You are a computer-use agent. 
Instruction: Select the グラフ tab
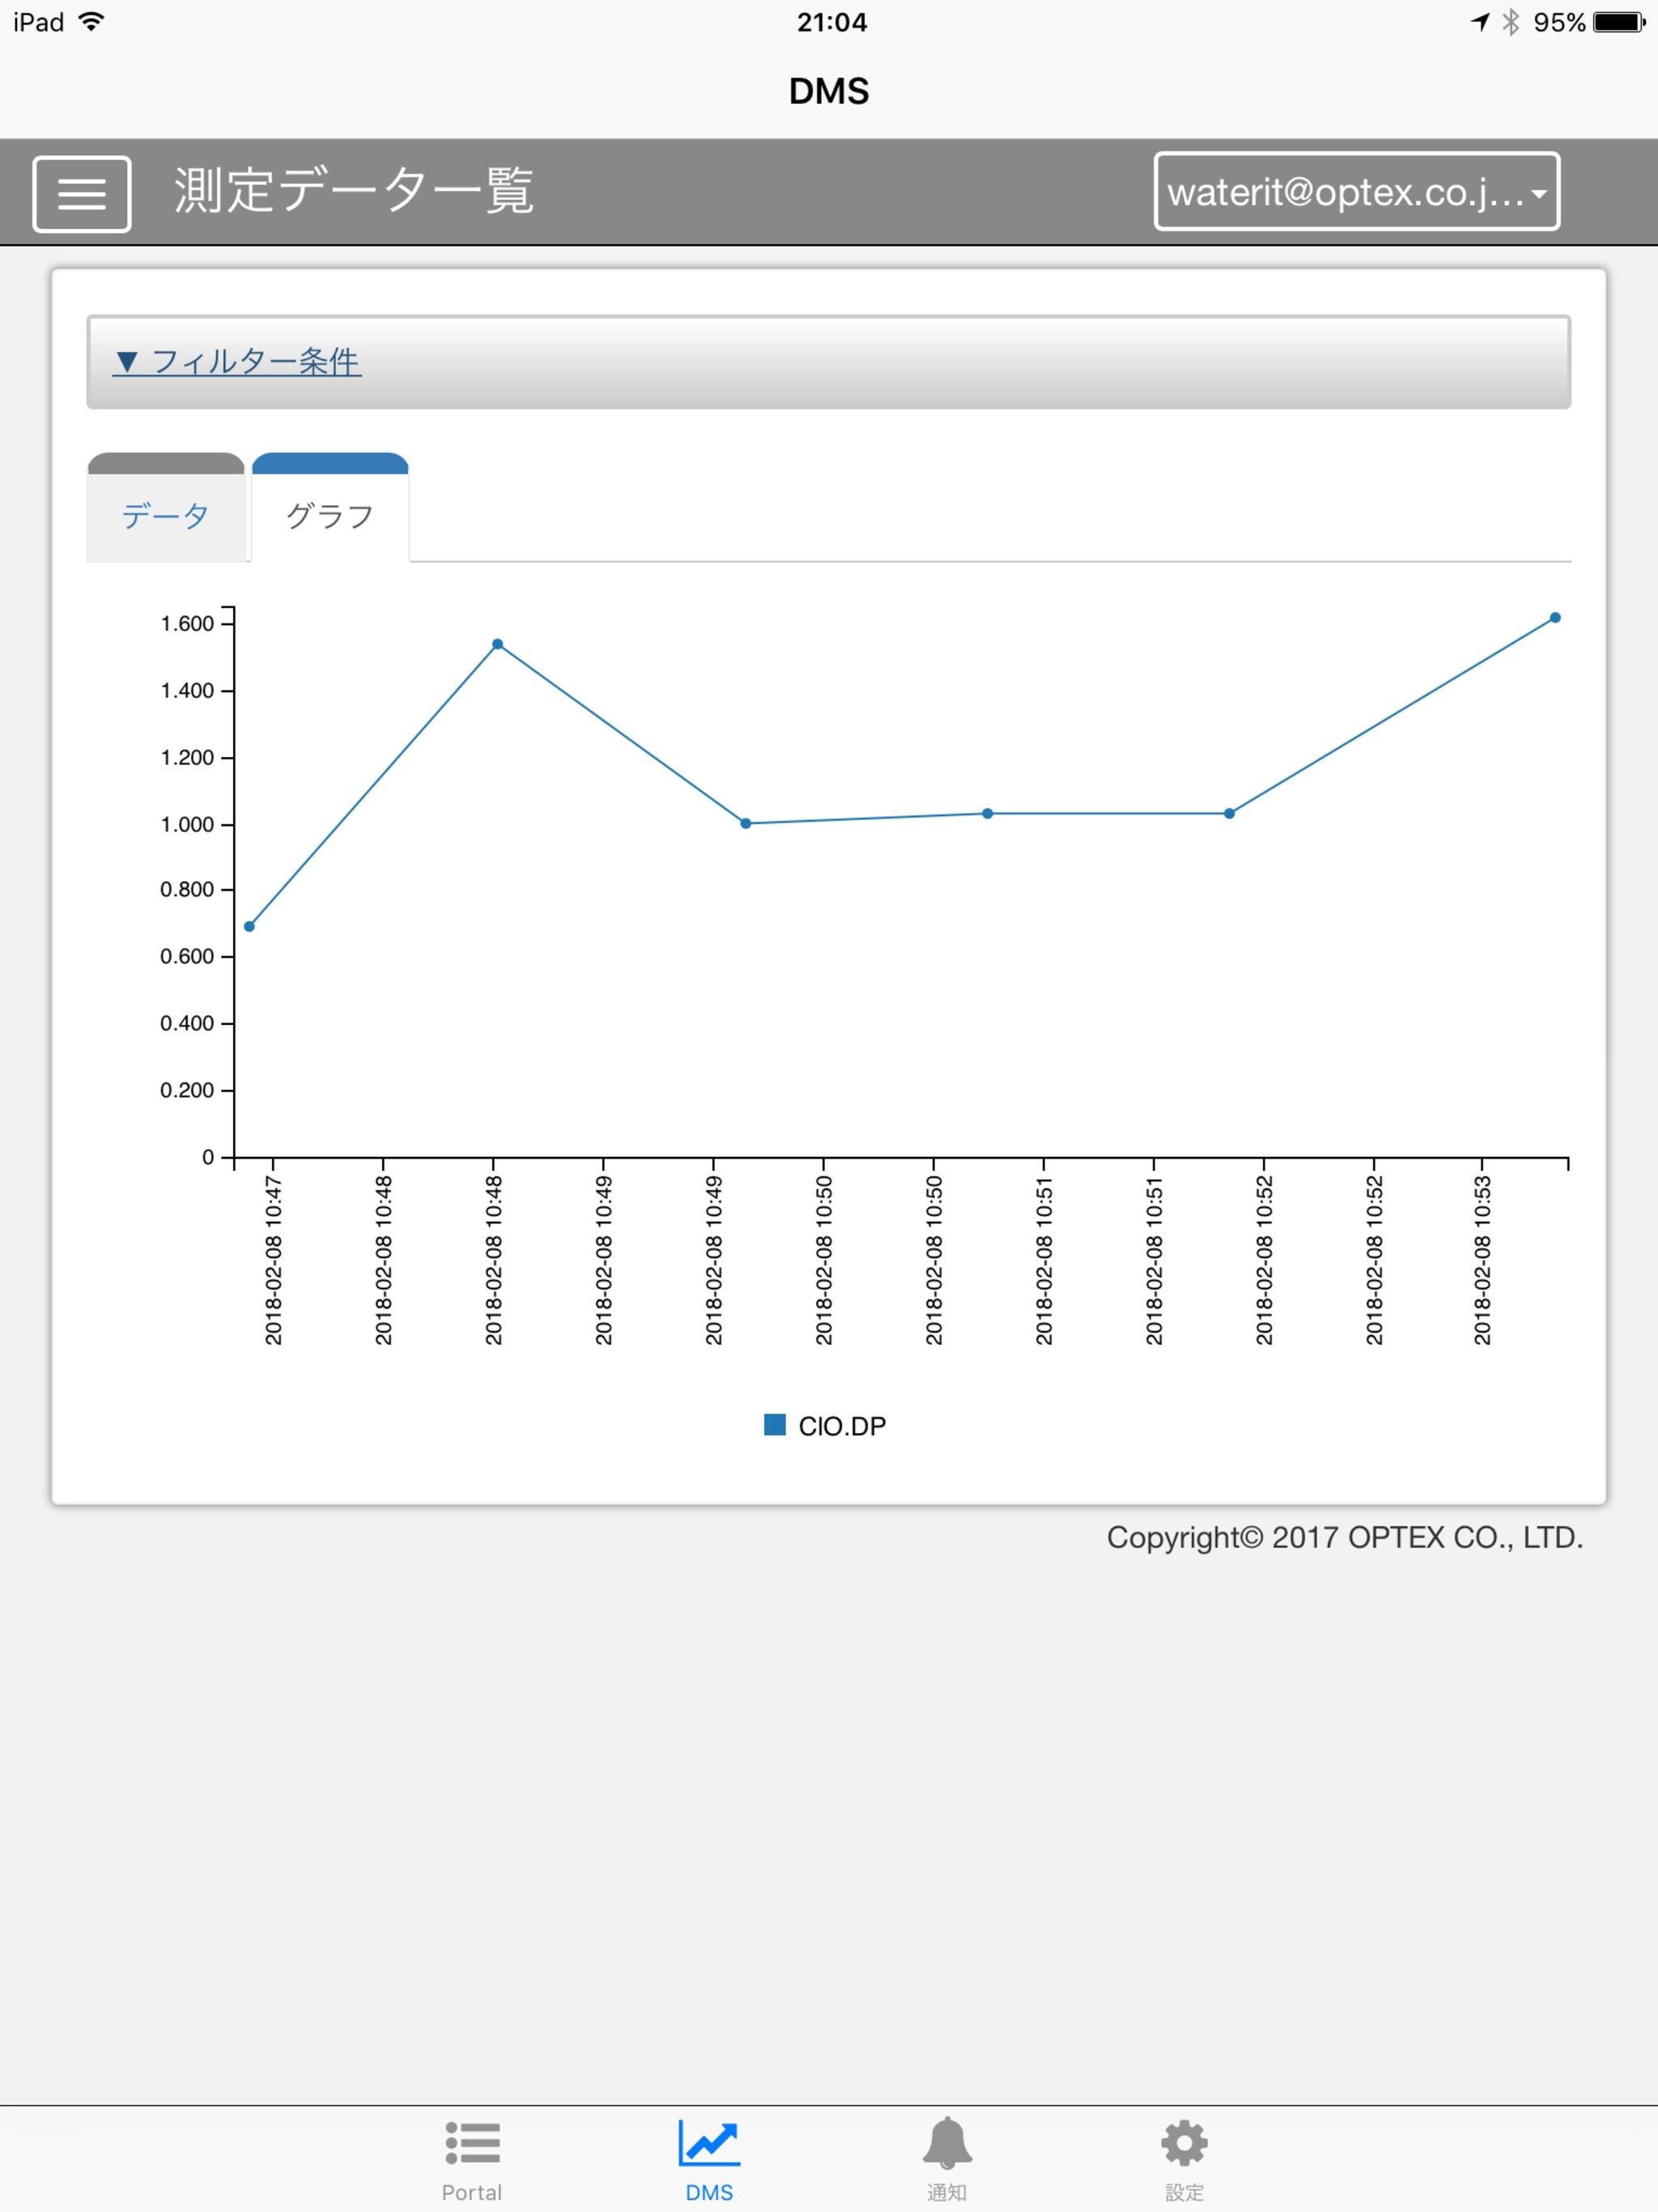(x=330, y=507)
